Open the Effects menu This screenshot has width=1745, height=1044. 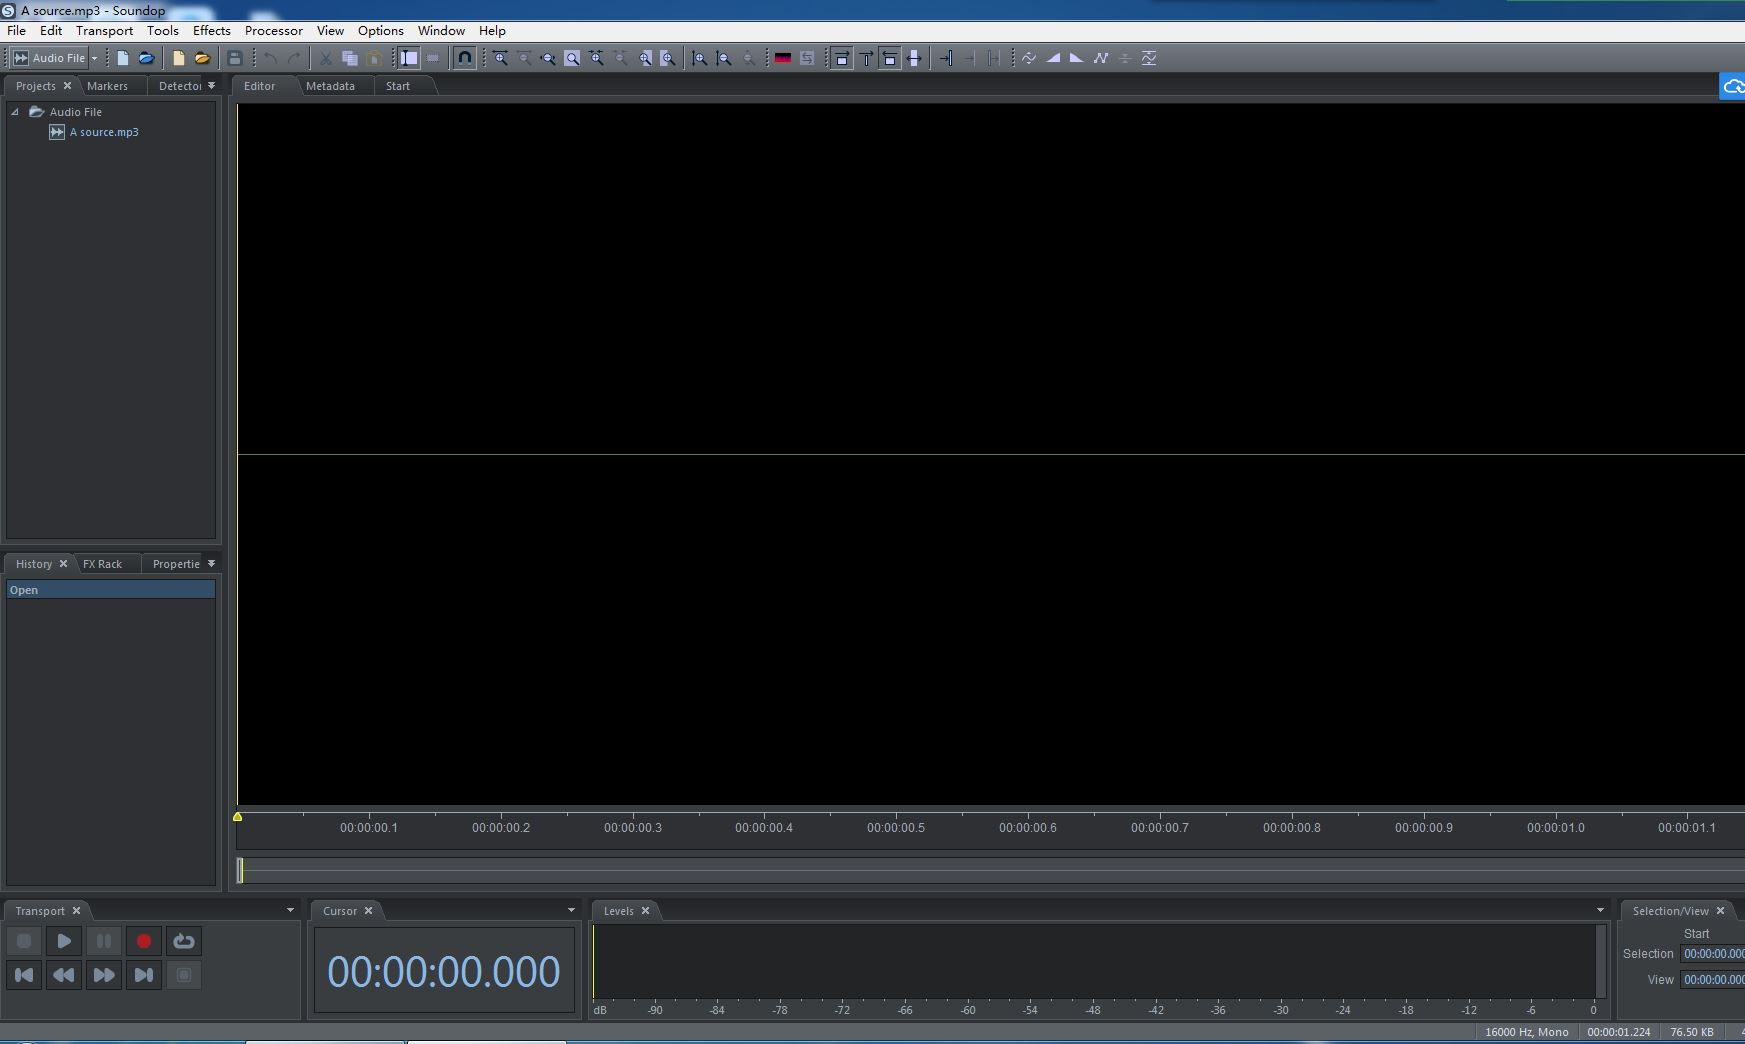[211, 31]
